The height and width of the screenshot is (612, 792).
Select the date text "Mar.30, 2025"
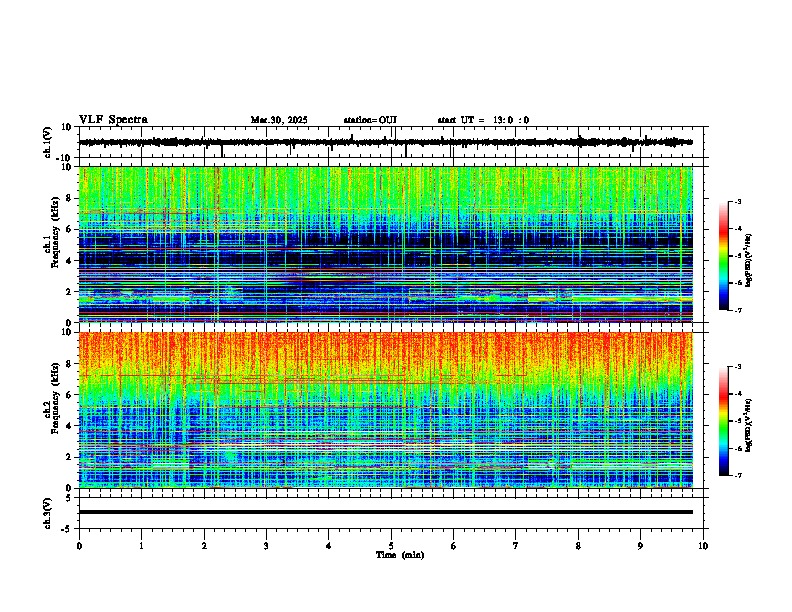click(279, 120)
